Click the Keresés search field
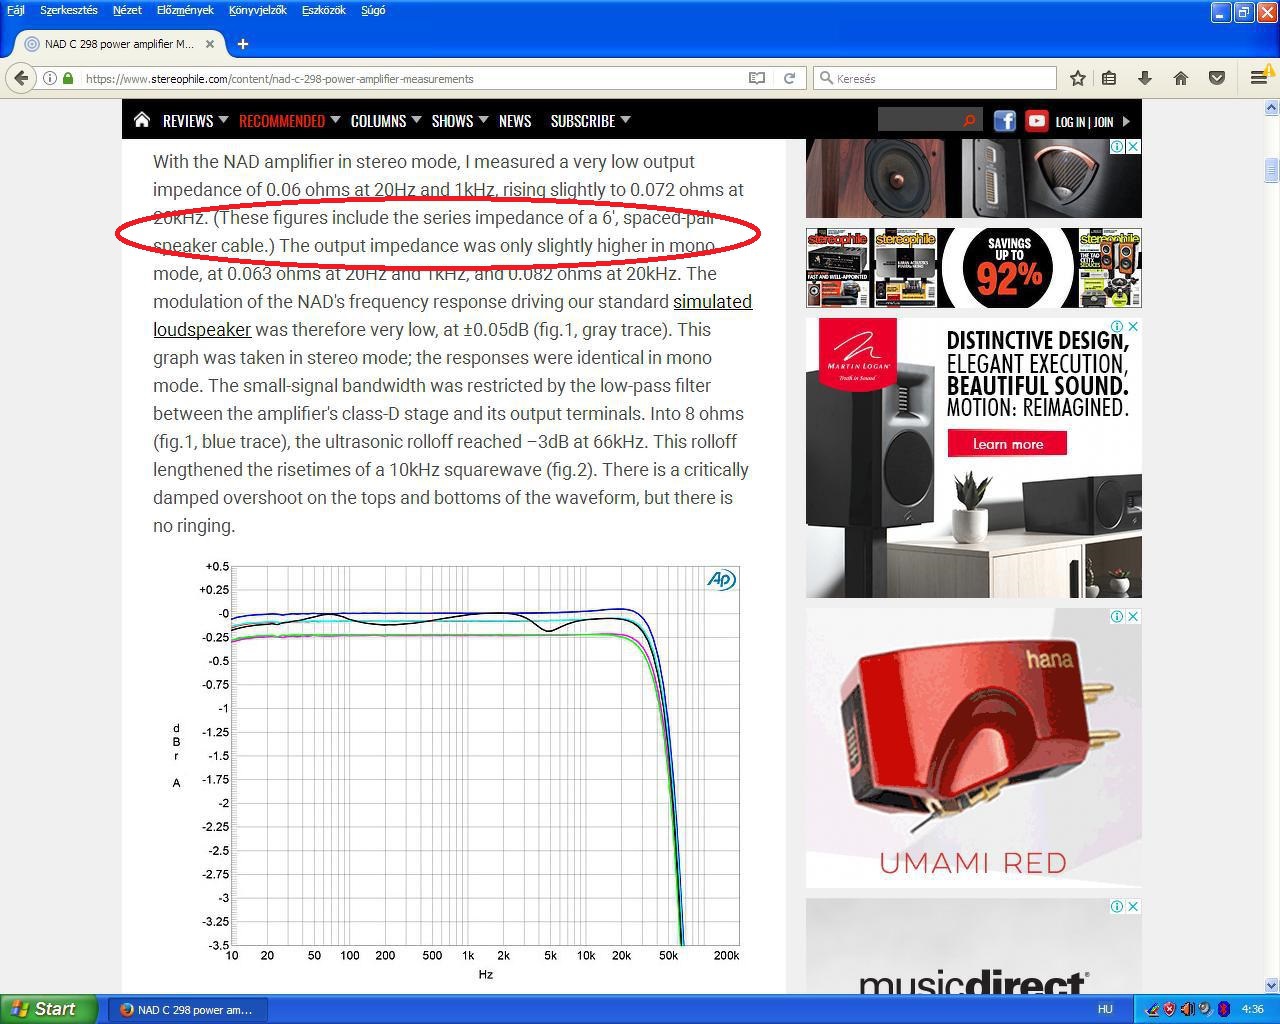Screen dimensions: 1280x1024 (935, 78)
